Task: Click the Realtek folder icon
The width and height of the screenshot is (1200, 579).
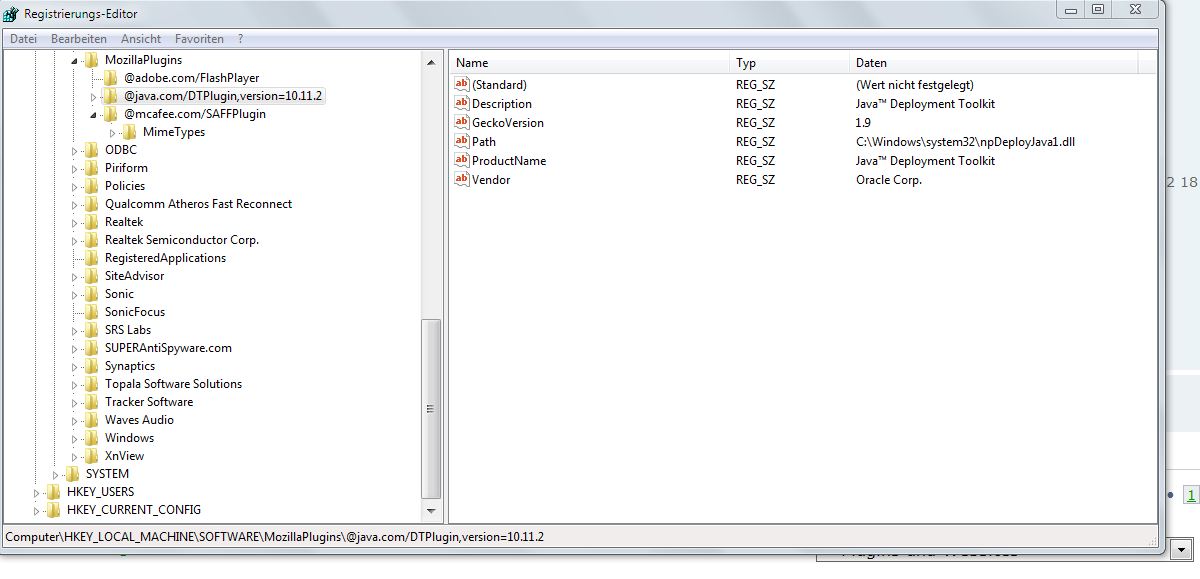Action: tap(92, 222)
